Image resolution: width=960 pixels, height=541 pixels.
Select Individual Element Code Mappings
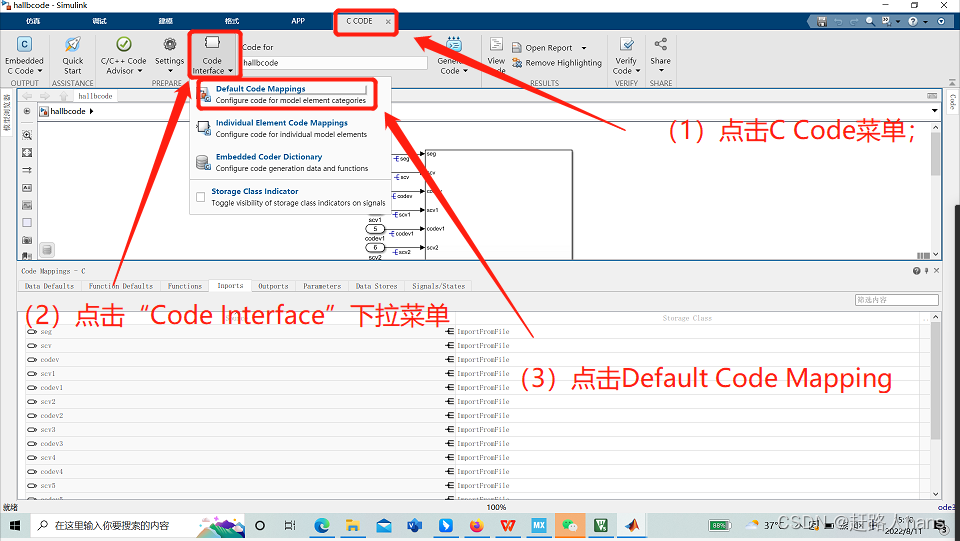[291, 129]
